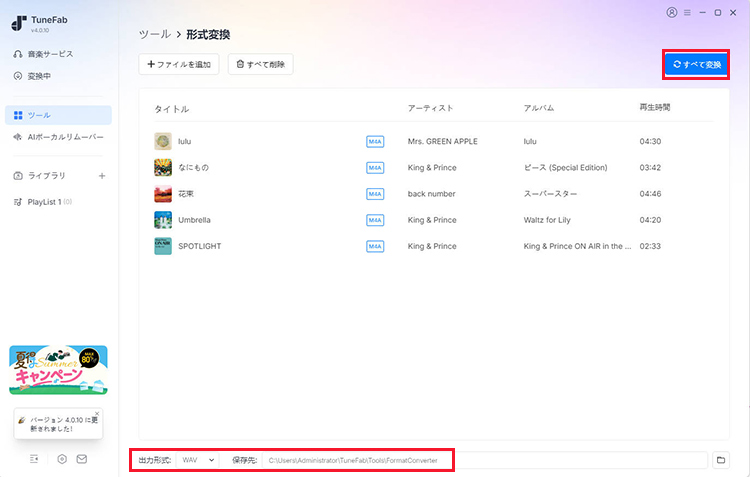This screenshot has height=477, width=750.
Task: Select the song title 'Umbrella'
Action: coord(194,220)
